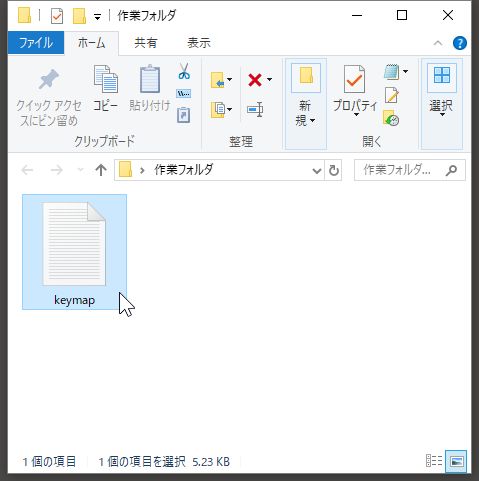Expand 選択 dropdown arrow
The height and width of the screenshot is (481, 479).
click(442, 115)
